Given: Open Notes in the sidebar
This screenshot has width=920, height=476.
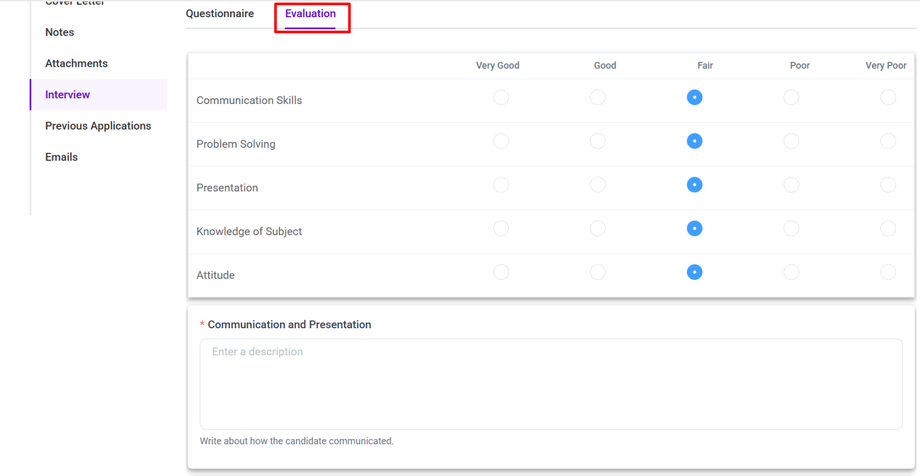Looking at the screenshot, I should click(60, 33).
